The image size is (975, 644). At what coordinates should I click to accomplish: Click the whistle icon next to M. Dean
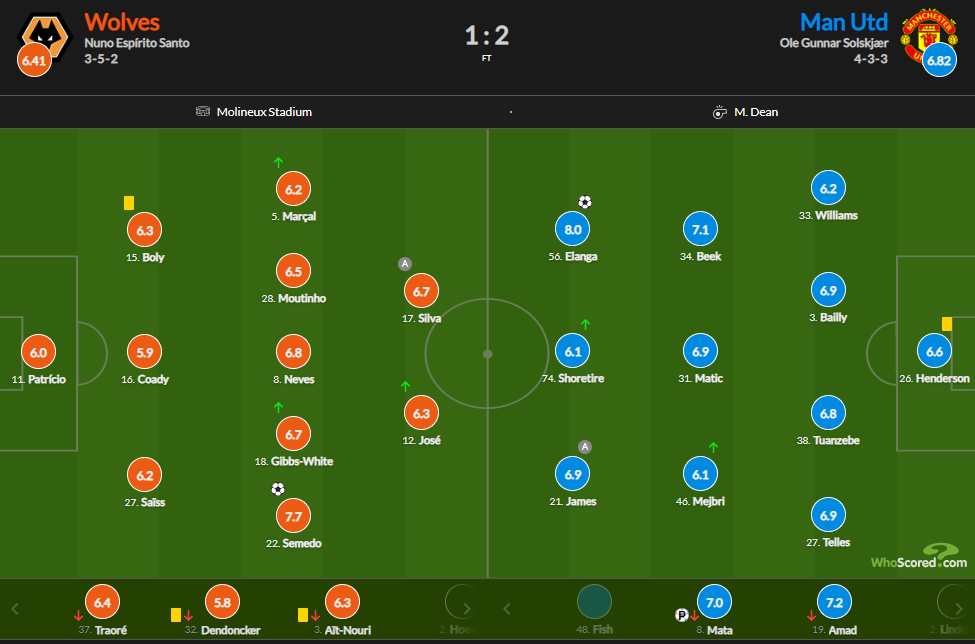pos(719,113)
